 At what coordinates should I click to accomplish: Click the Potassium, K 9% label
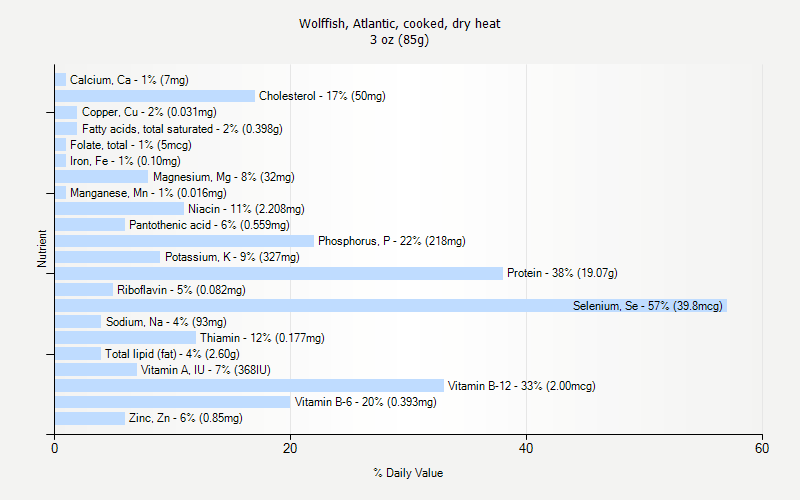click(x=232, y=257)
